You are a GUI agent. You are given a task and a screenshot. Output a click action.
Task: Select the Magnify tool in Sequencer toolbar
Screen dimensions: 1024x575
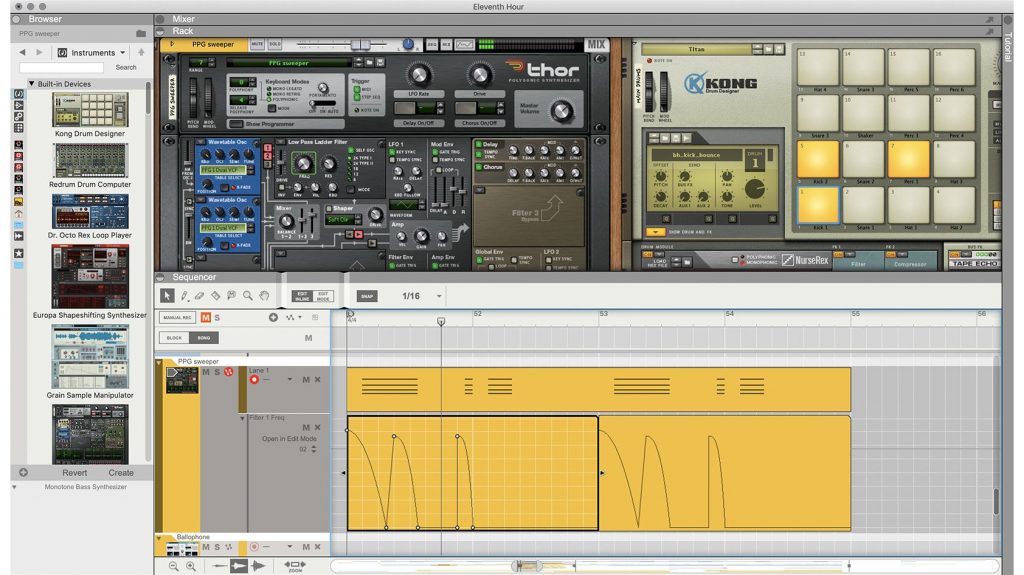[248, 296]
